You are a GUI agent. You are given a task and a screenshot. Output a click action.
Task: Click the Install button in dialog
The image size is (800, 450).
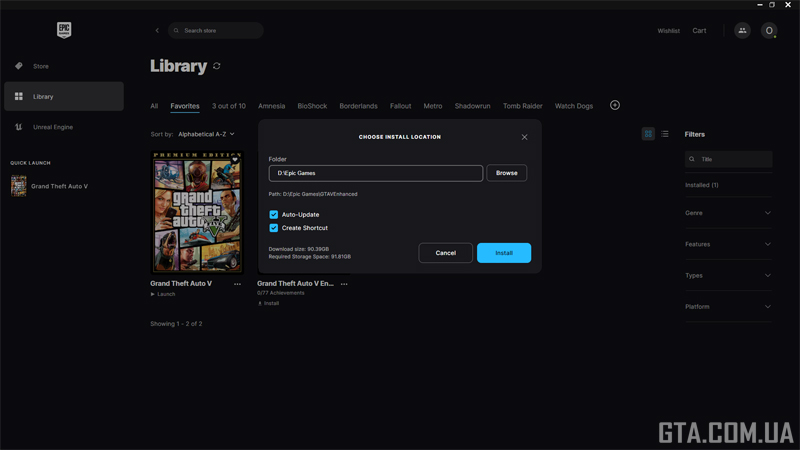click(504, 253)
